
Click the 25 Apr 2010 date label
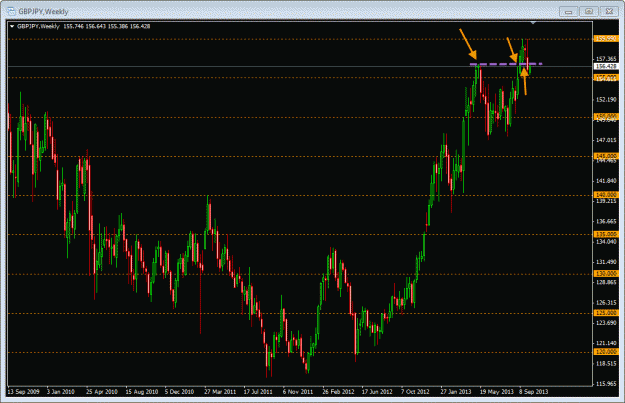click(x=102, y=392)
